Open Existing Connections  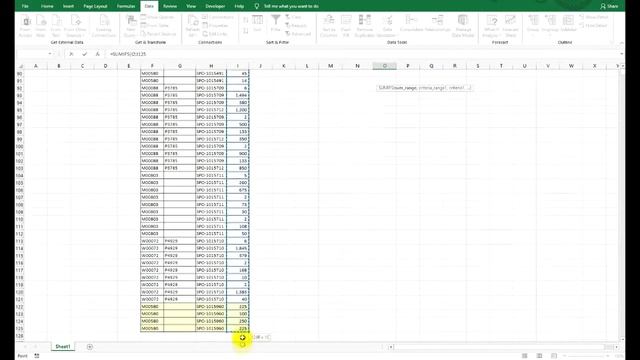104,26
